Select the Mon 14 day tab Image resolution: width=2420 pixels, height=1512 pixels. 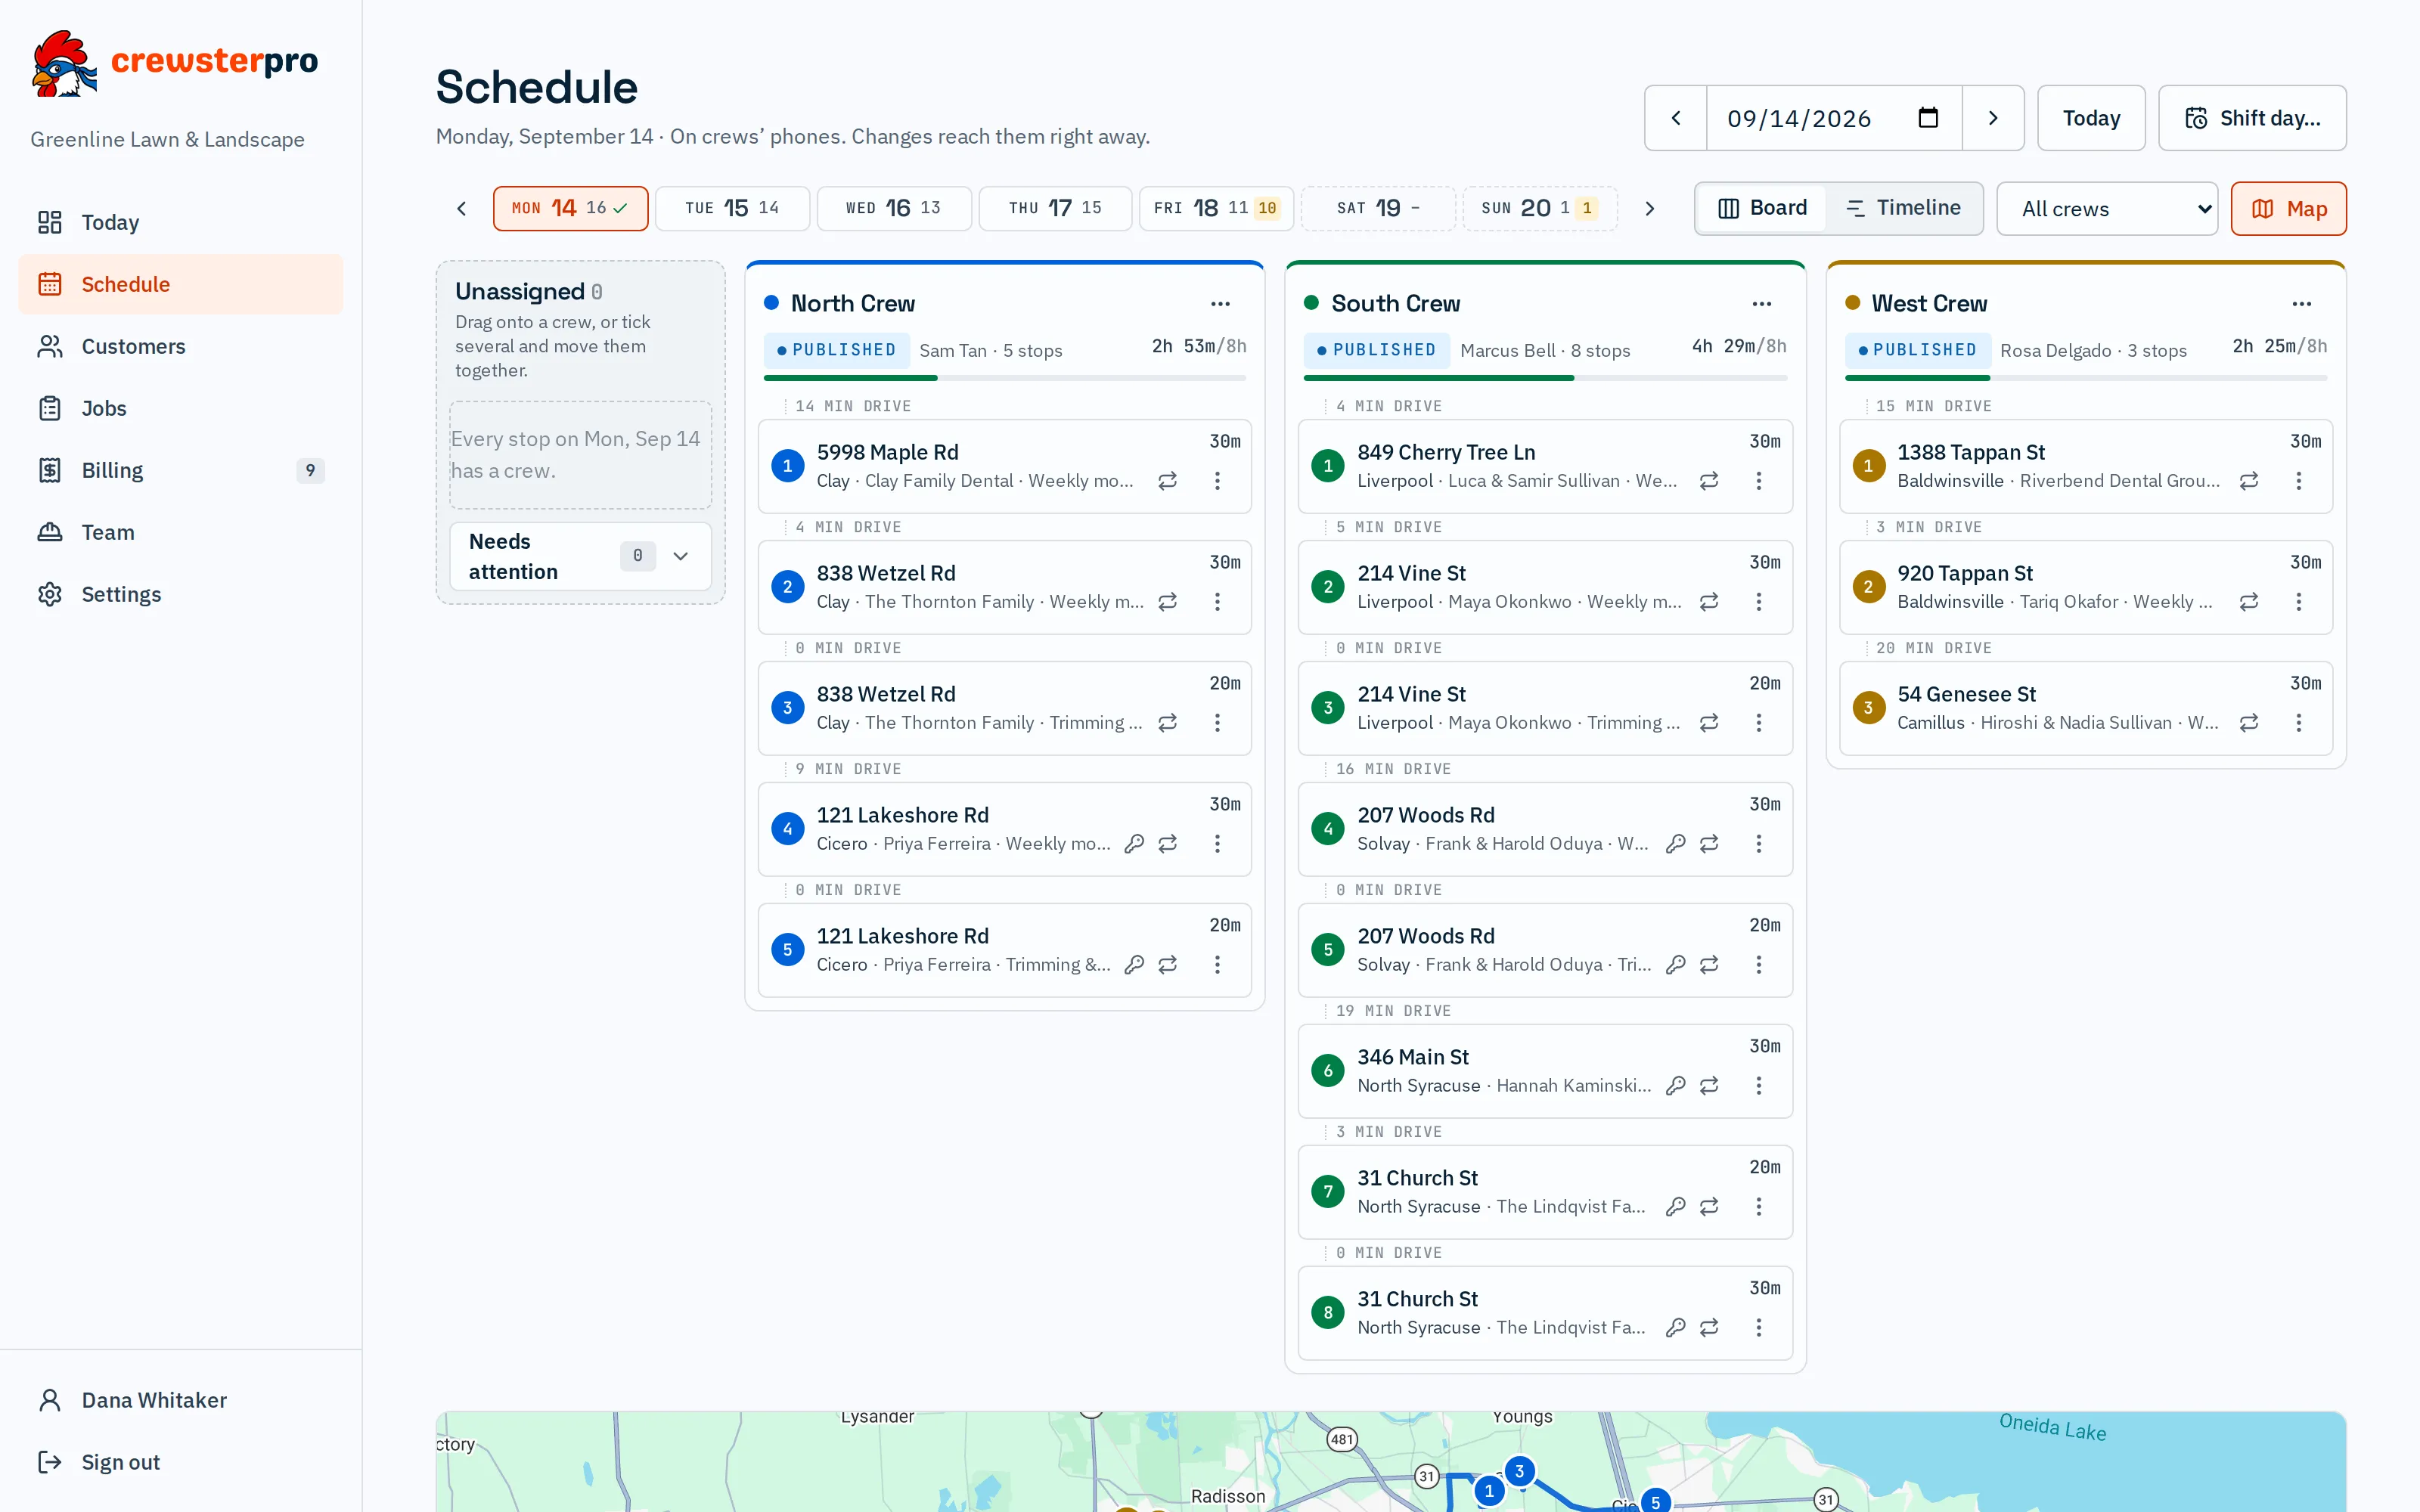click(570, 208)
